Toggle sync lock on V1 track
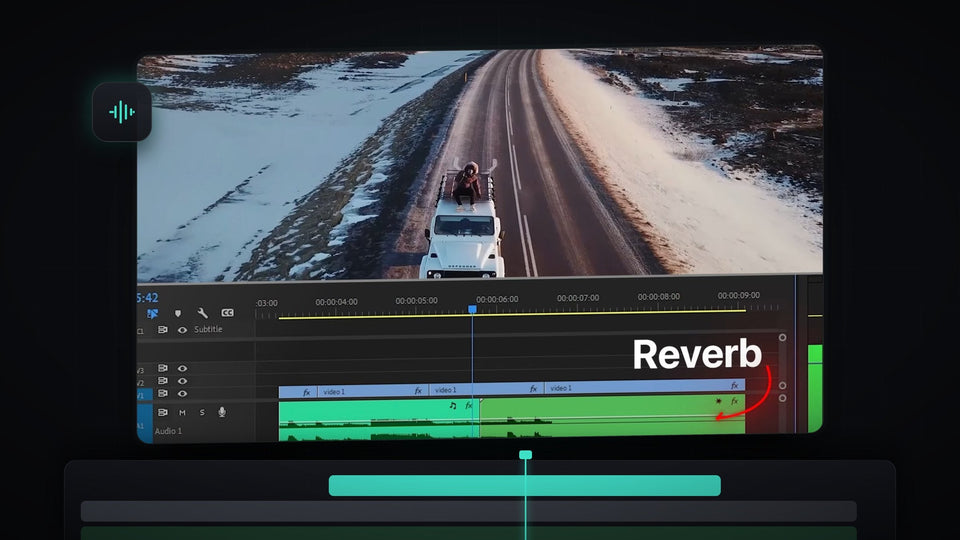960x540 pixels. [x=162, y=393]
